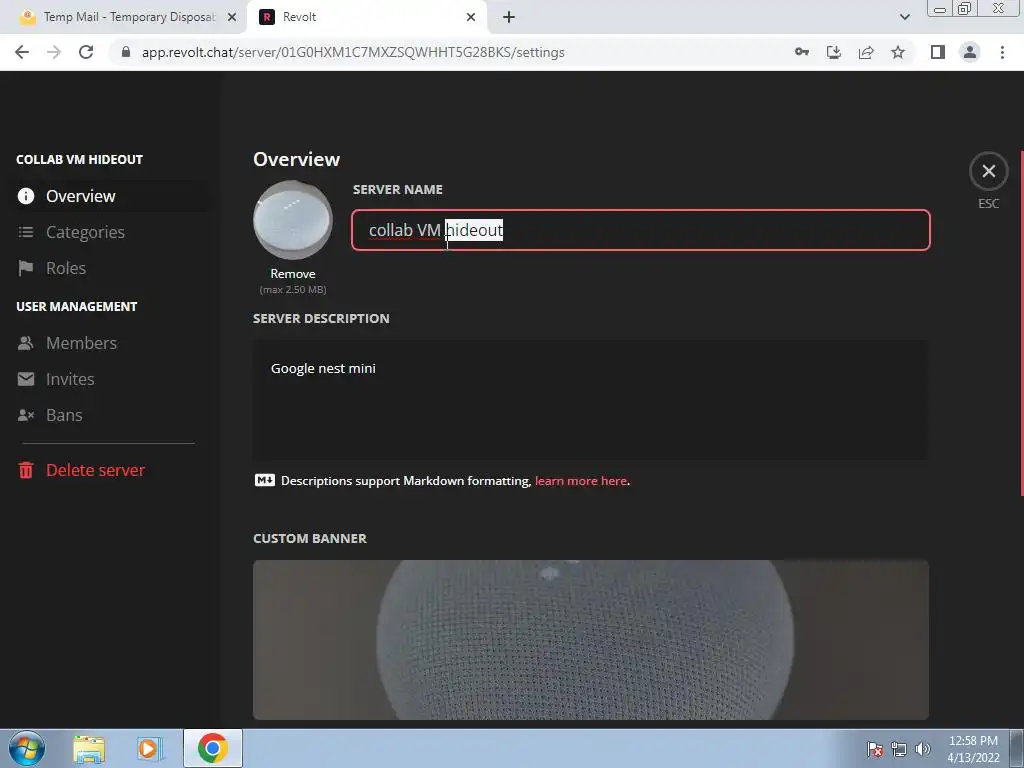Open File Explorer from taskbar
The image size is (1024, 768).
pos(89,749)
